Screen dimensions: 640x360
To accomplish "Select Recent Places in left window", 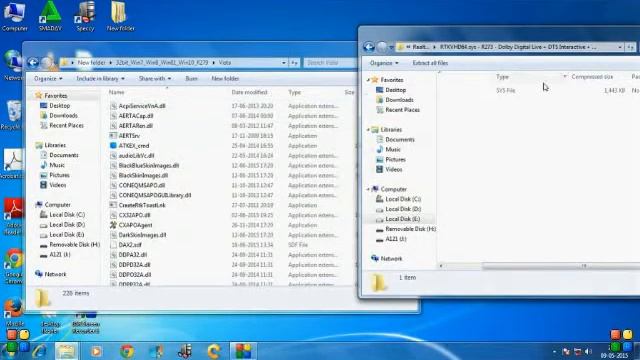I will tap(66, 125).
